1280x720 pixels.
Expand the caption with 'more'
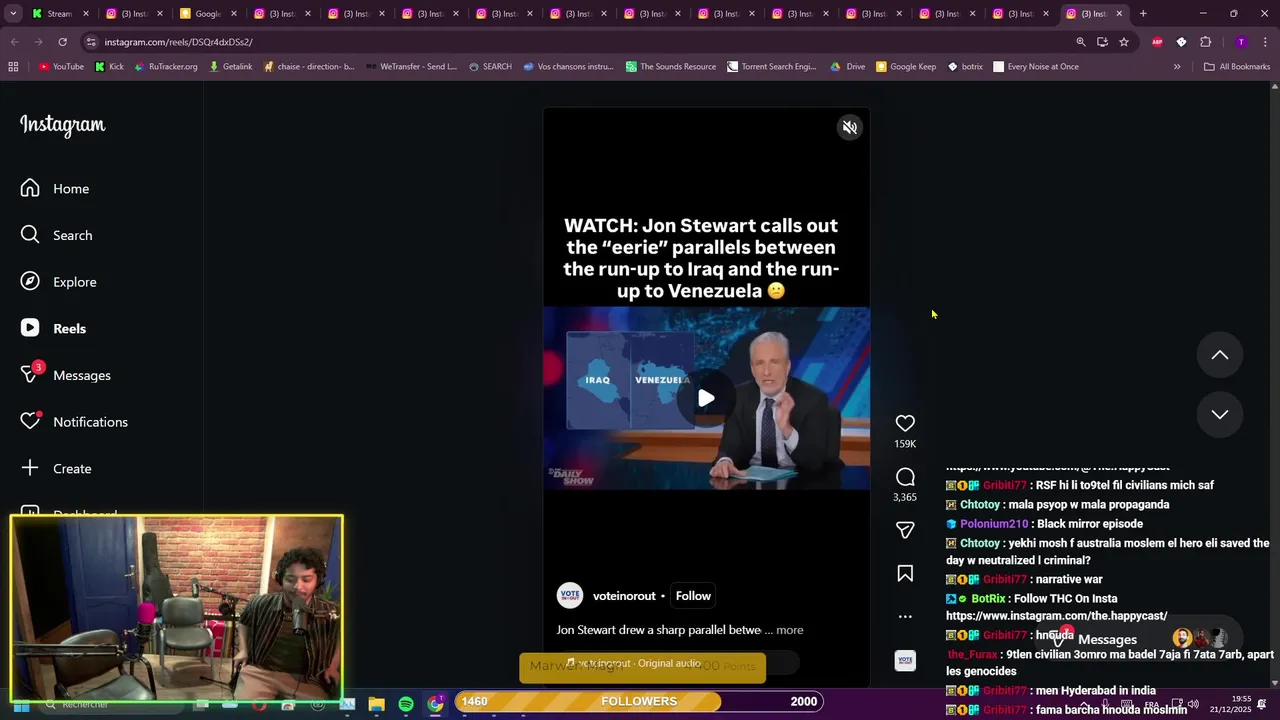[790, 630]
